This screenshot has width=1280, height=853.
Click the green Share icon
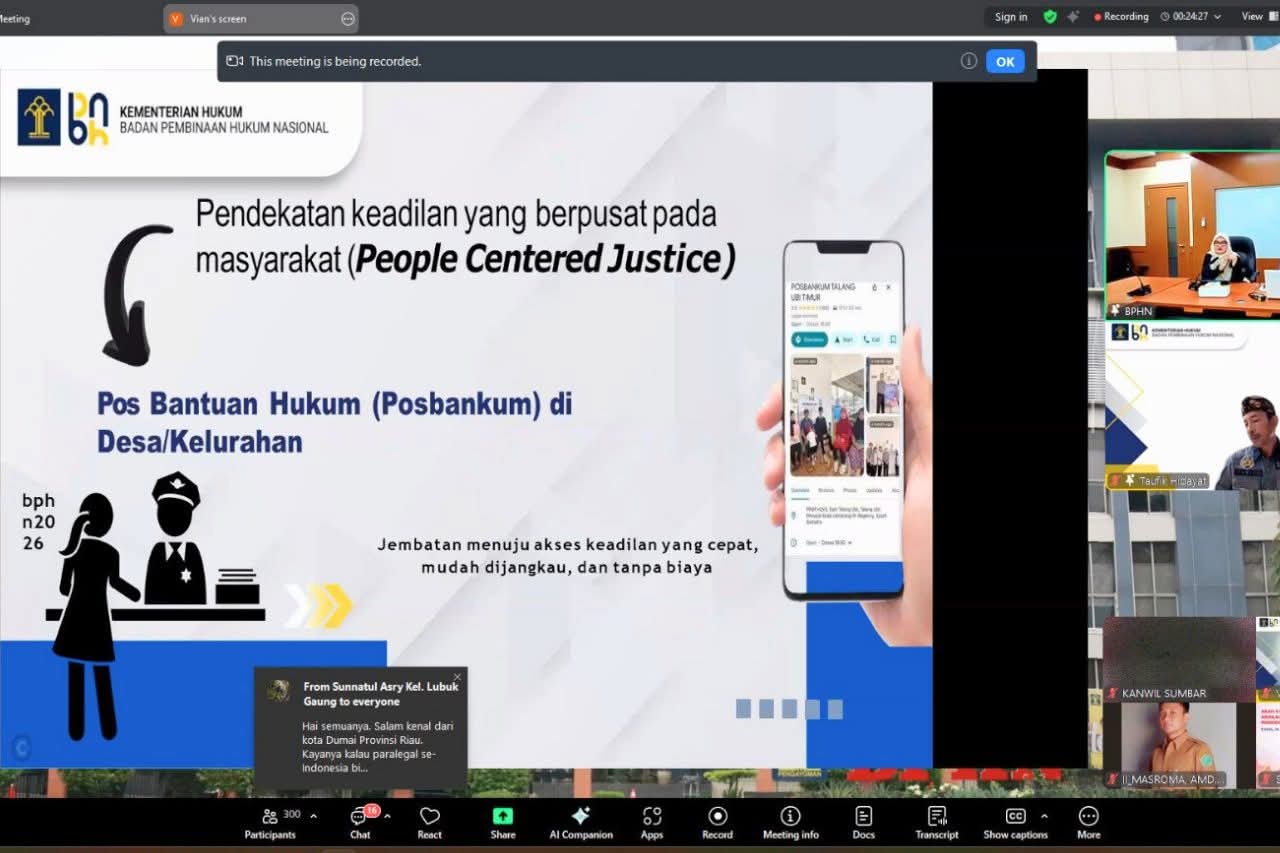click(x=502, y=820)
